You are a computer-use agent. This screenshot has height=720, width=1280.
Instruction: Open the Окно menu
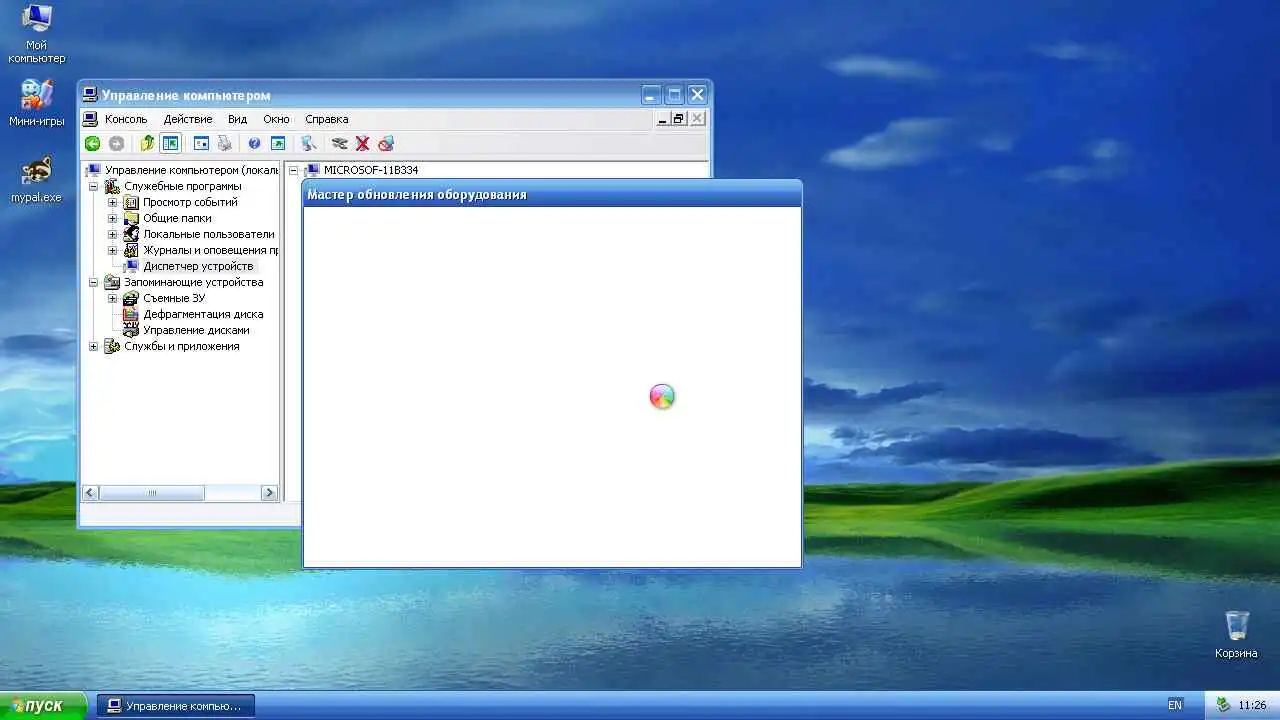pos(276,119)
